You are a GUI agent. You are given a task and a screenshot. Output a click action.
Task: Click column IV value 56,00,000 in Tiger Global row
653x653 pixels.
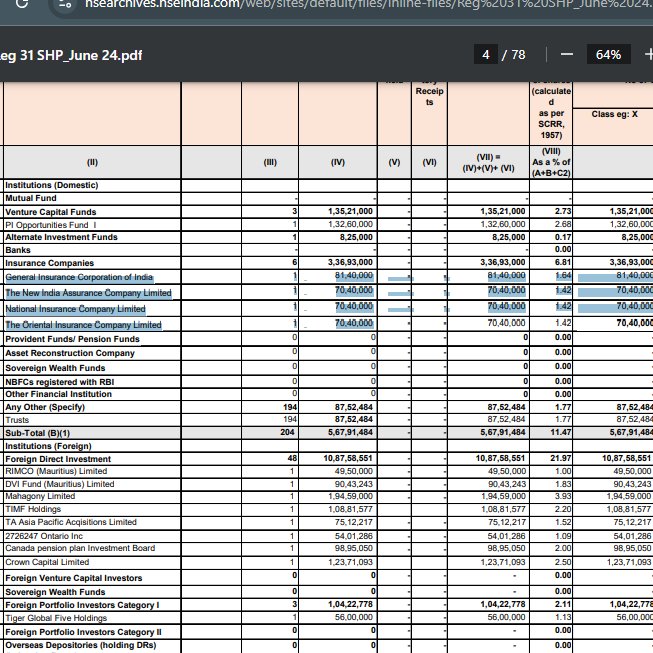(x=354, y=618)
